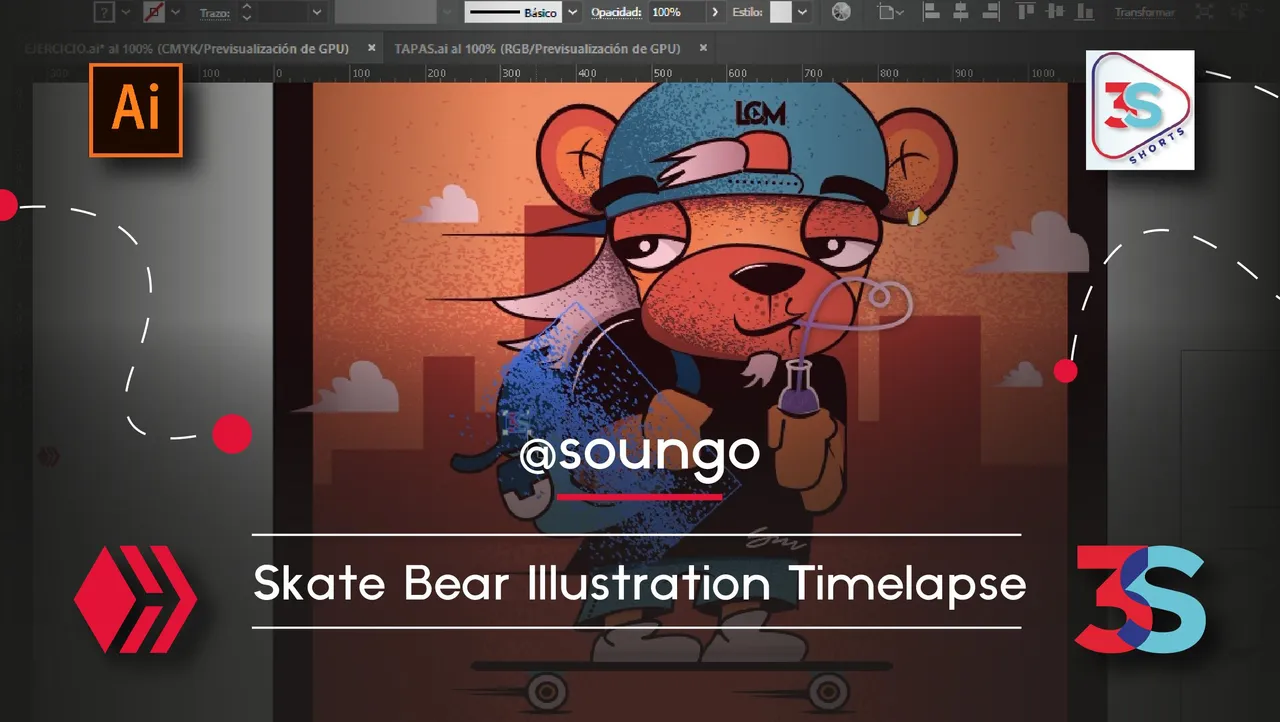
Task: Open the Transformar panel link
Action: [x=1145, y=12]
